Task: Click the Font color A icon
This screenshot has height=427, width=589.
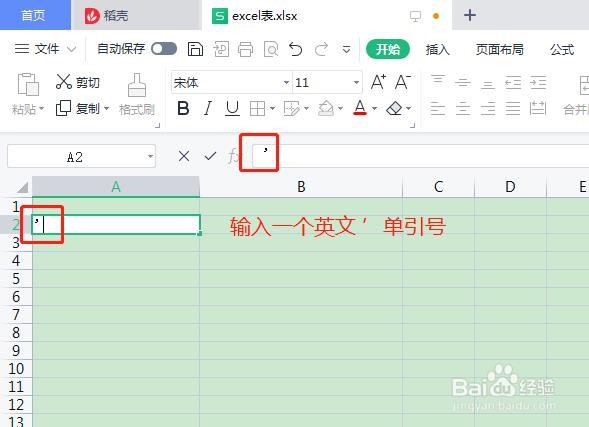Action: click(360, 108)
